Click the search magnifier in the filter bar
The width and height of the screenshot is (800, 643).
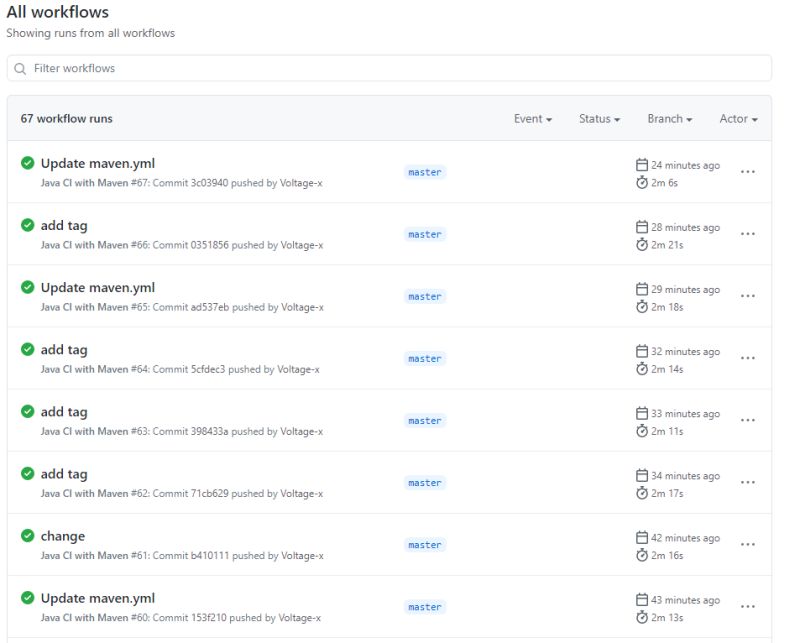point(20,67)
